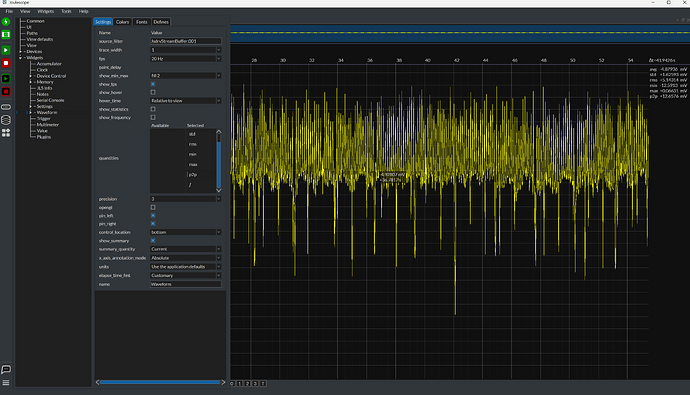Open the x_axis_annotation_mode dropdown showing Absolute

tap(185, 258)
